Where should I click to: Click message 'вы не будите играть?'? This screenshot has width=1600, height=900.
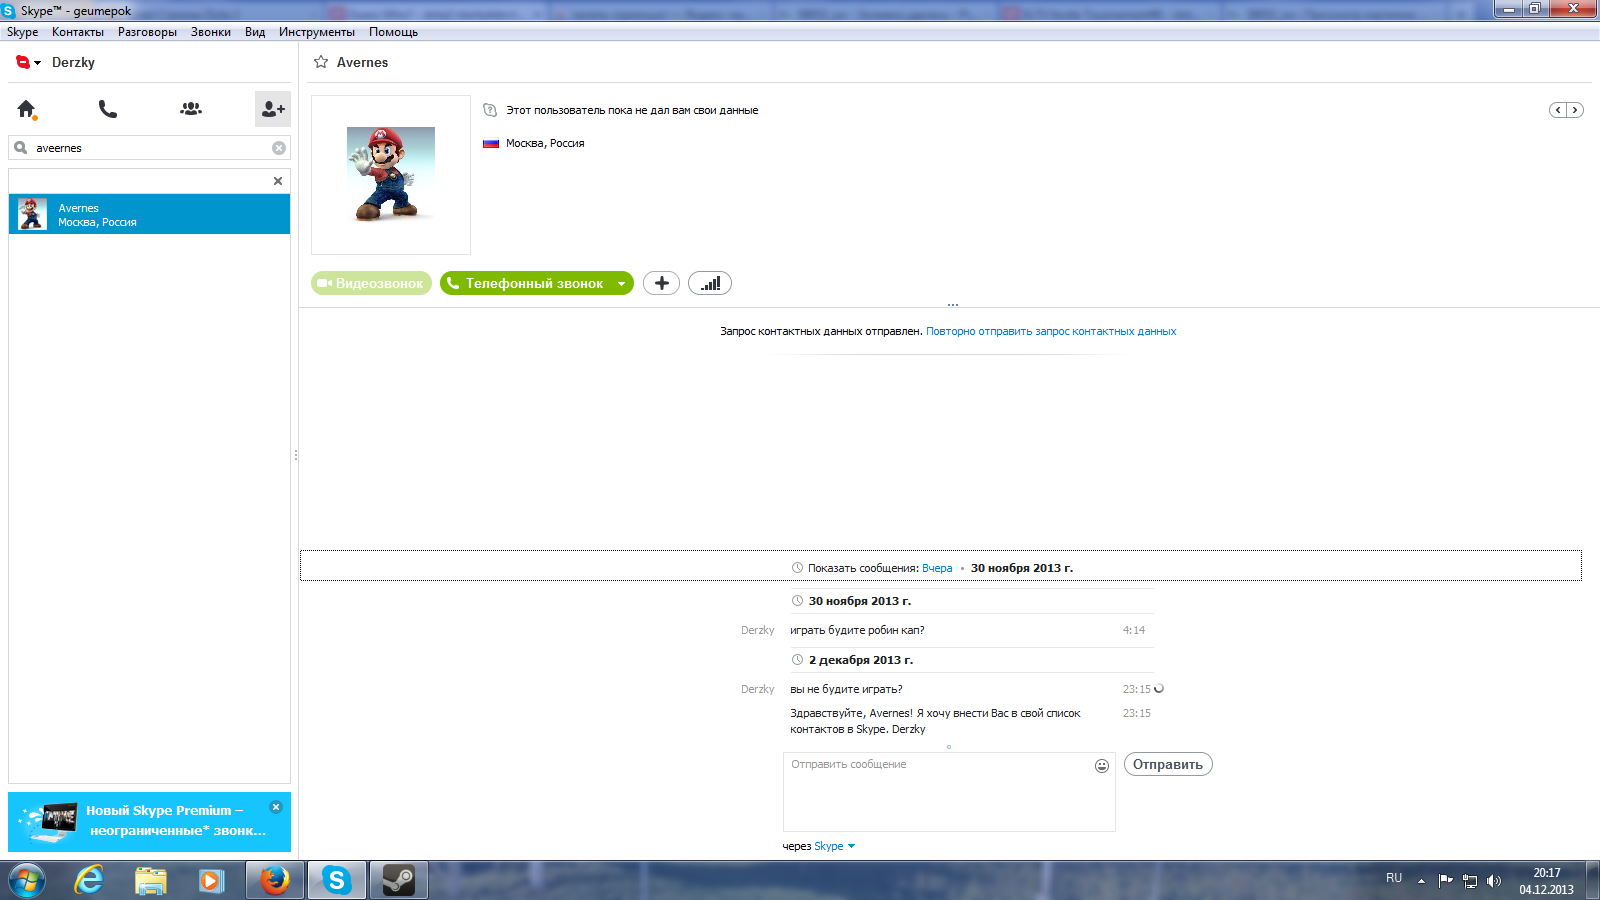coord(846,689)
